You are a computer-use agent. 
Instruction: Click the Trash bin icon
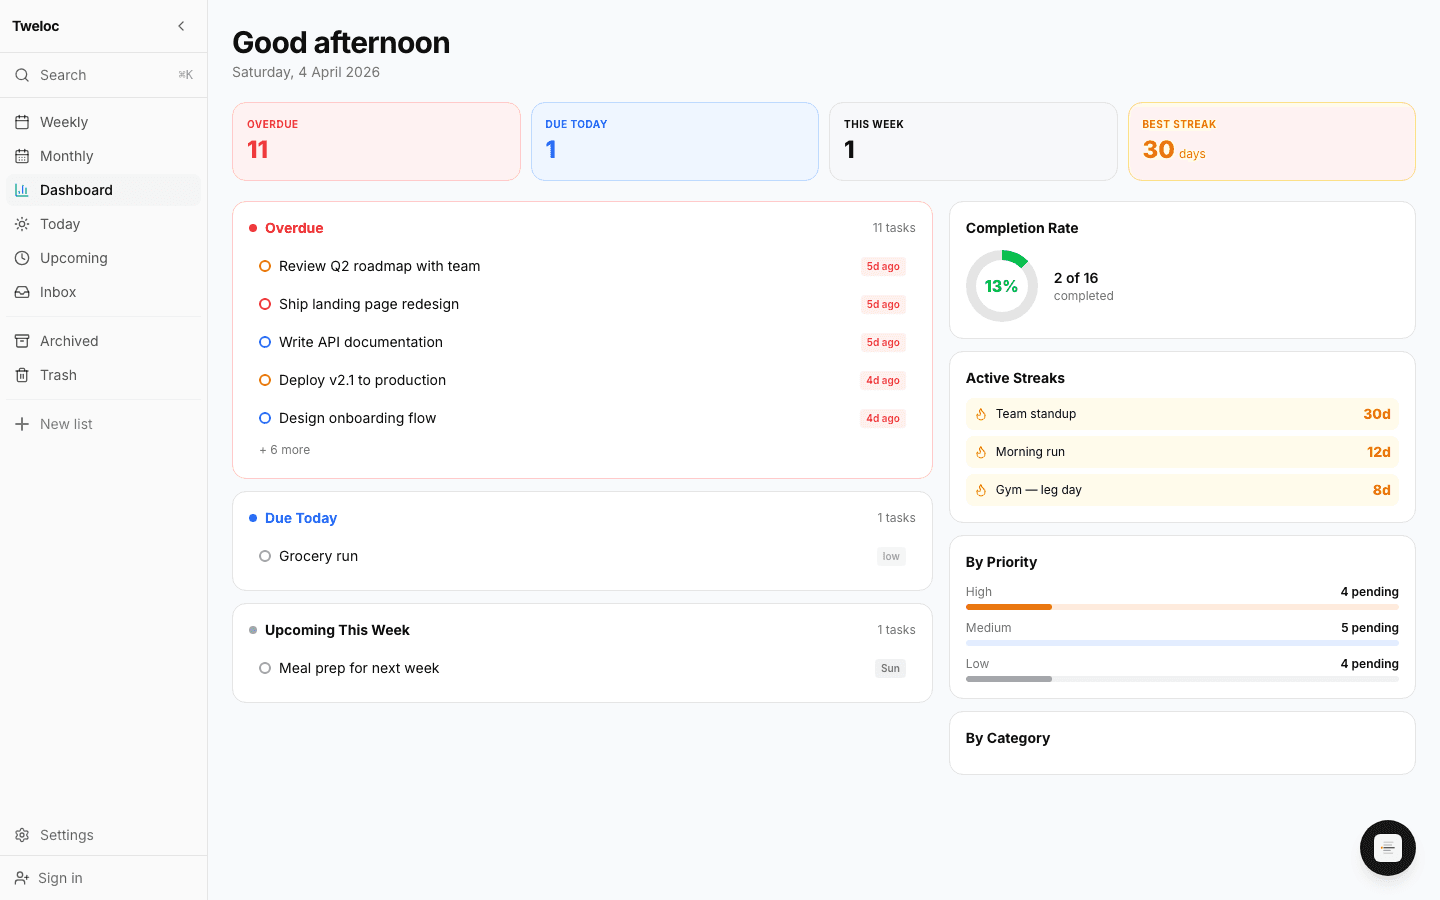click(x=21, y=375)
